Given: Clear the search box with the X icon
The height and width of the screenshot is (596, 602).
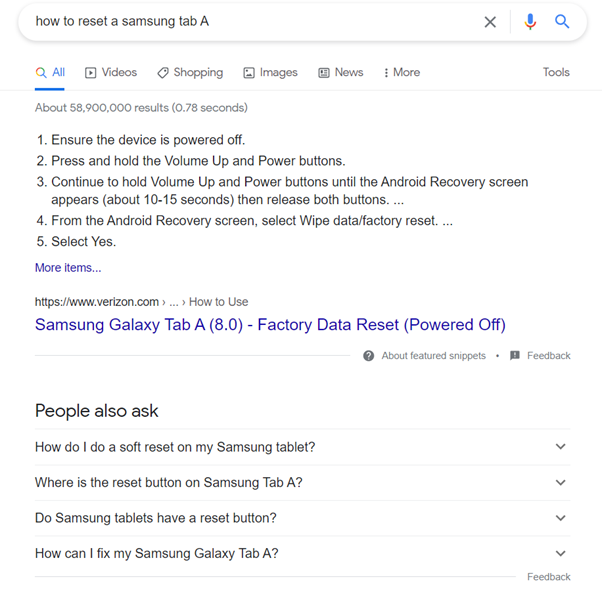Looking at the screenshot, I should tap(490, 22).
